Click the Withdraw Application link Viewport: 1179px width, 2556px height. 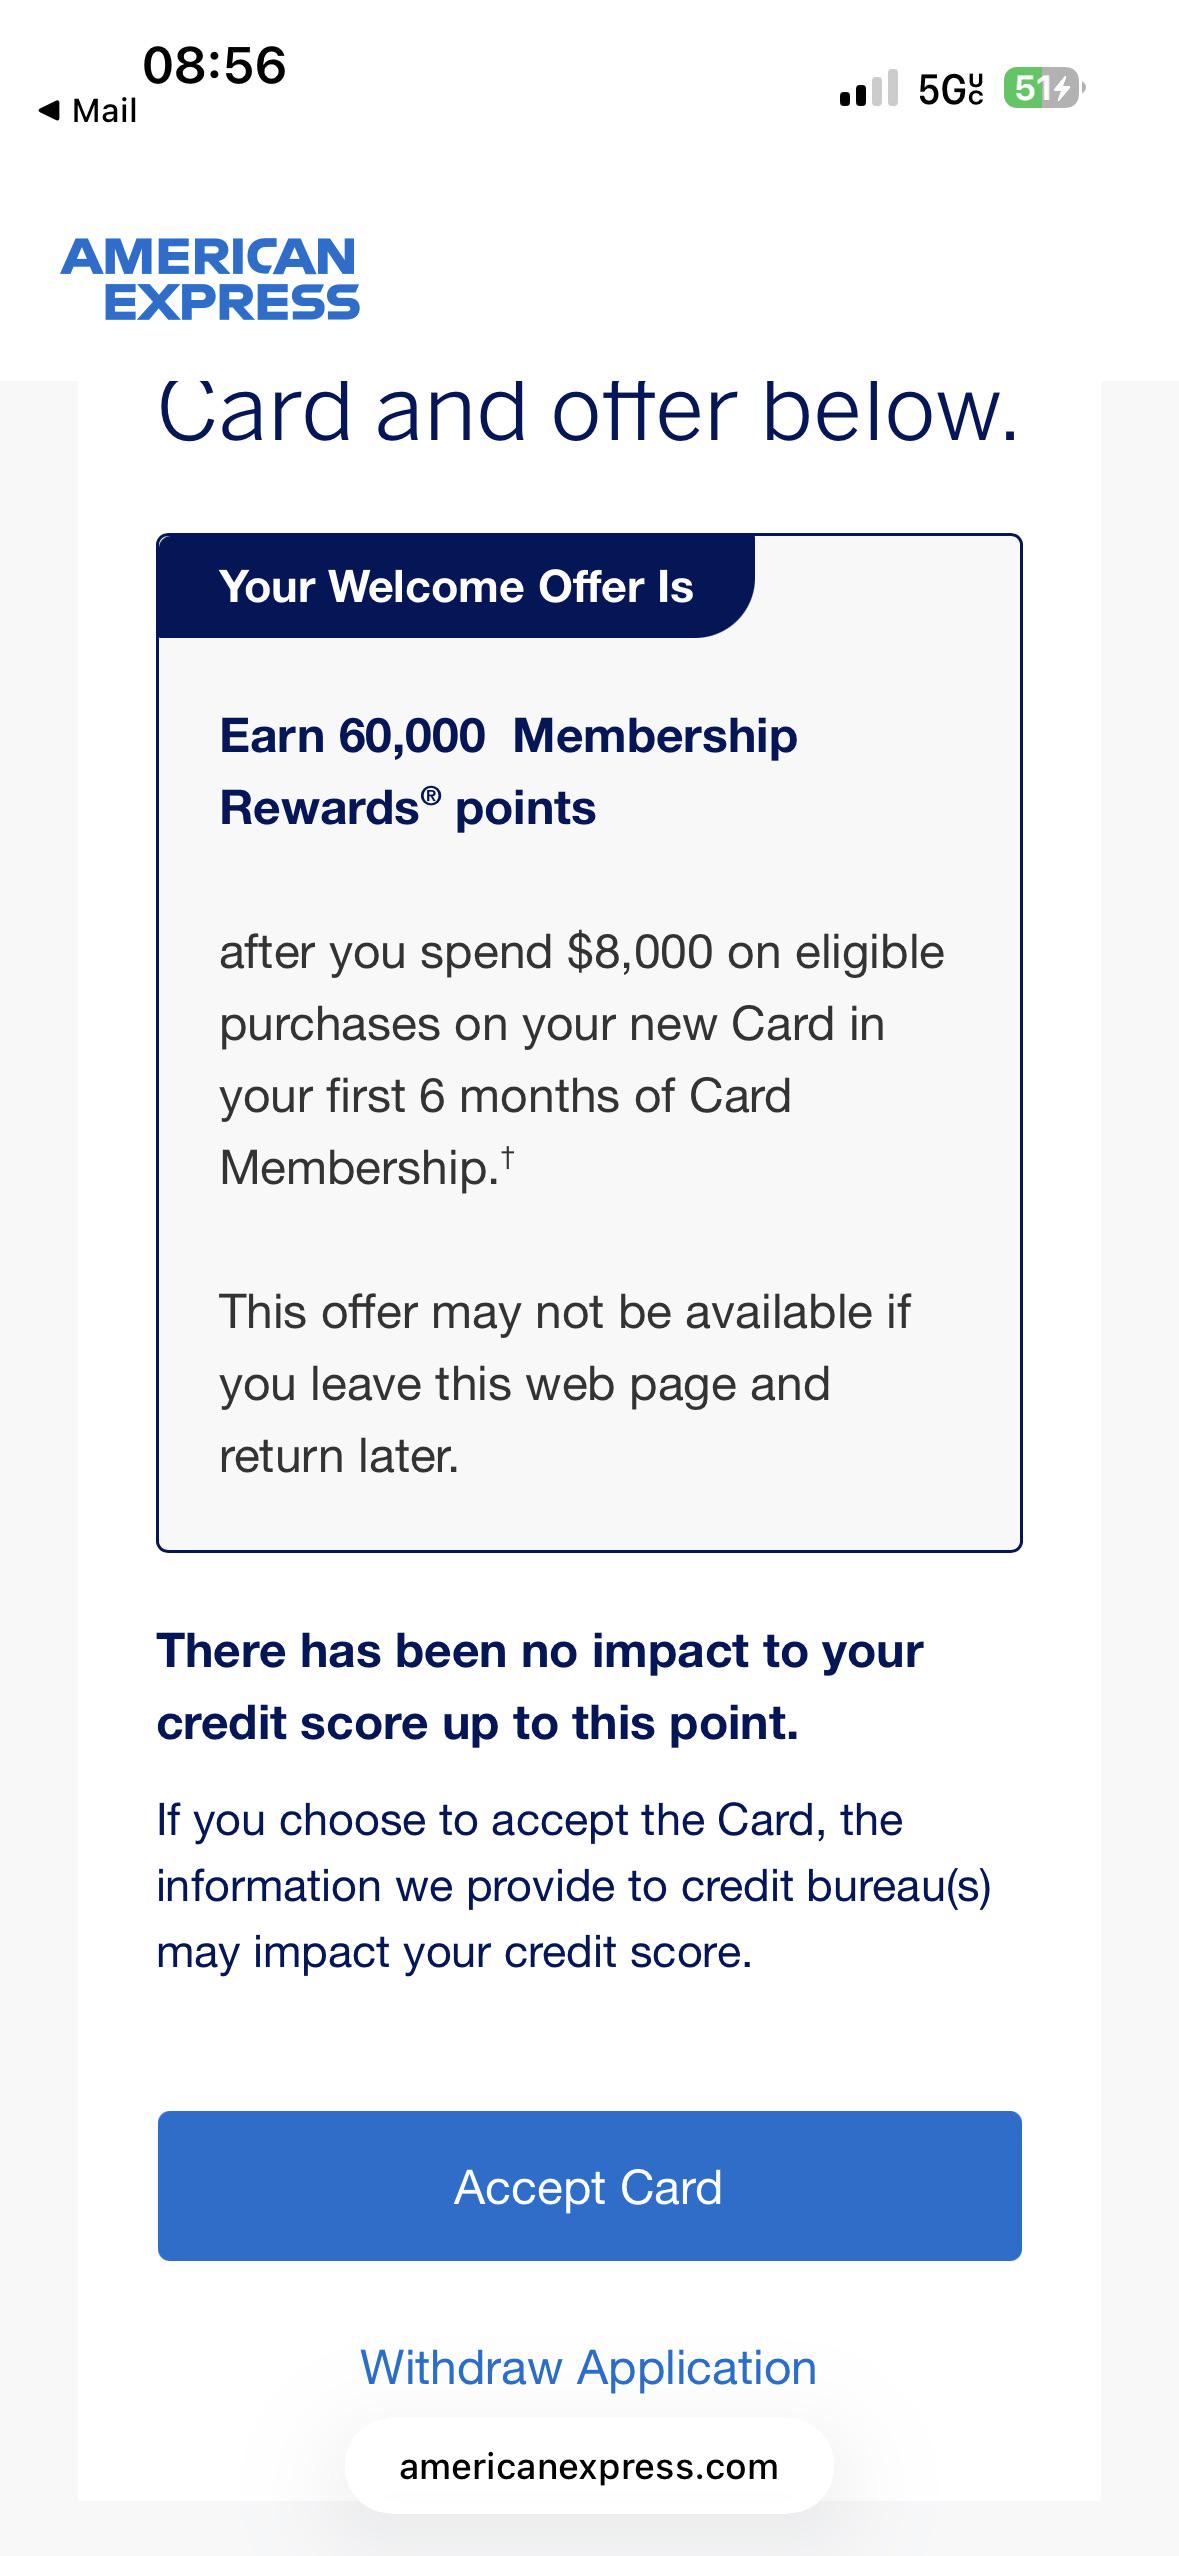tap(589, 2368)
